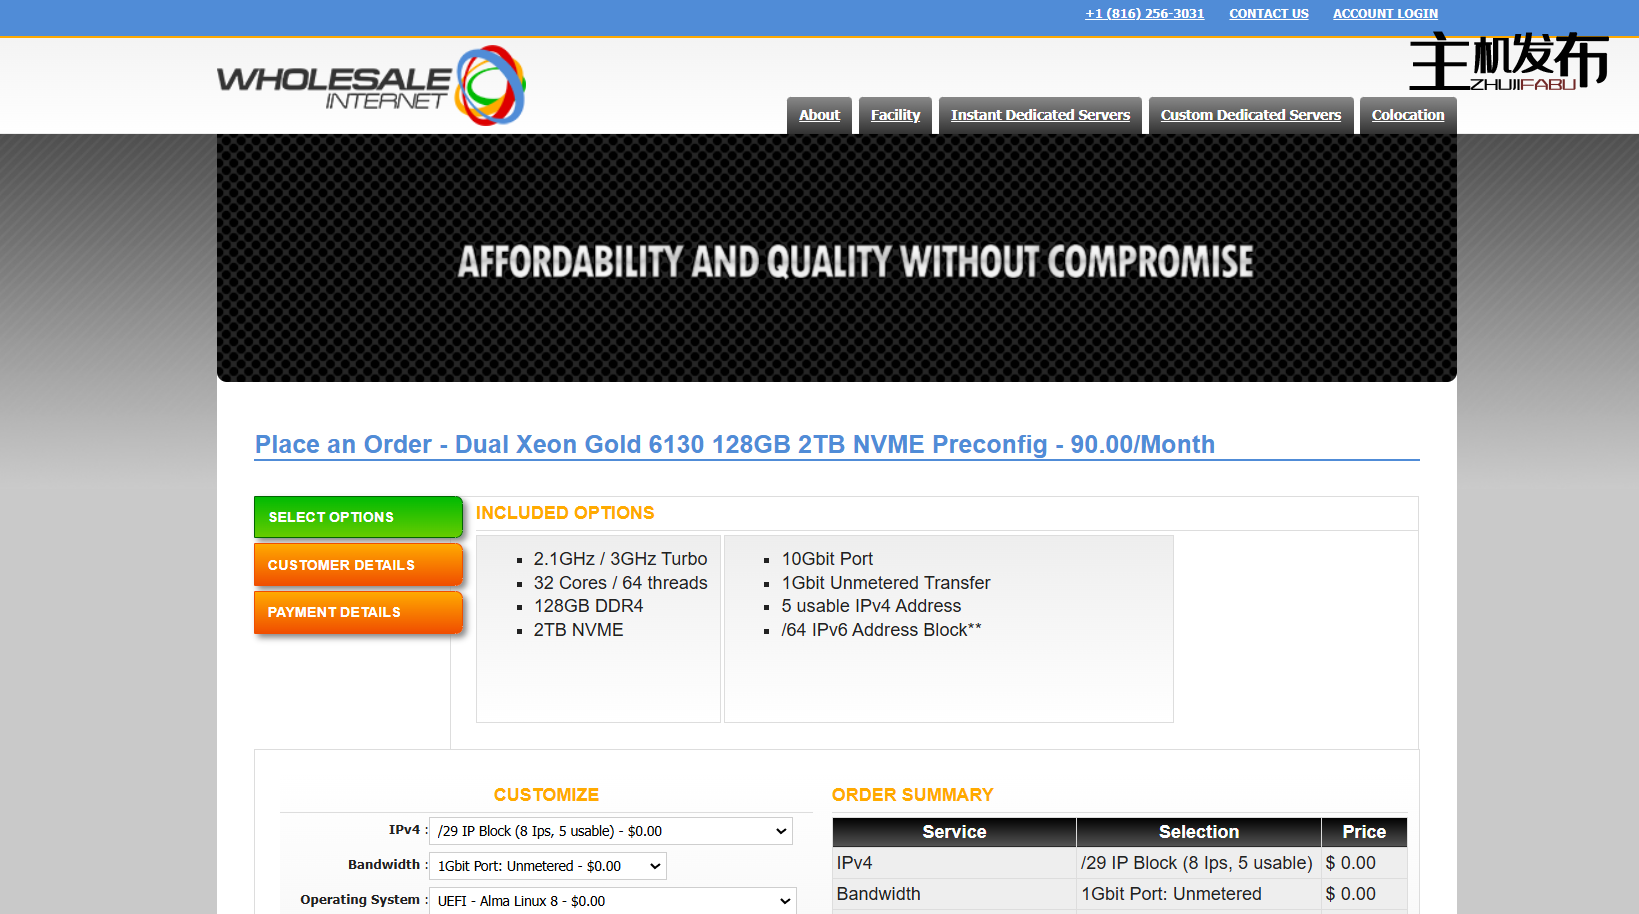The width and height of the screenshot is (1639, 914).
Task: Click the Zhujifabu watermark logo
Action: tap(1508, 62)
